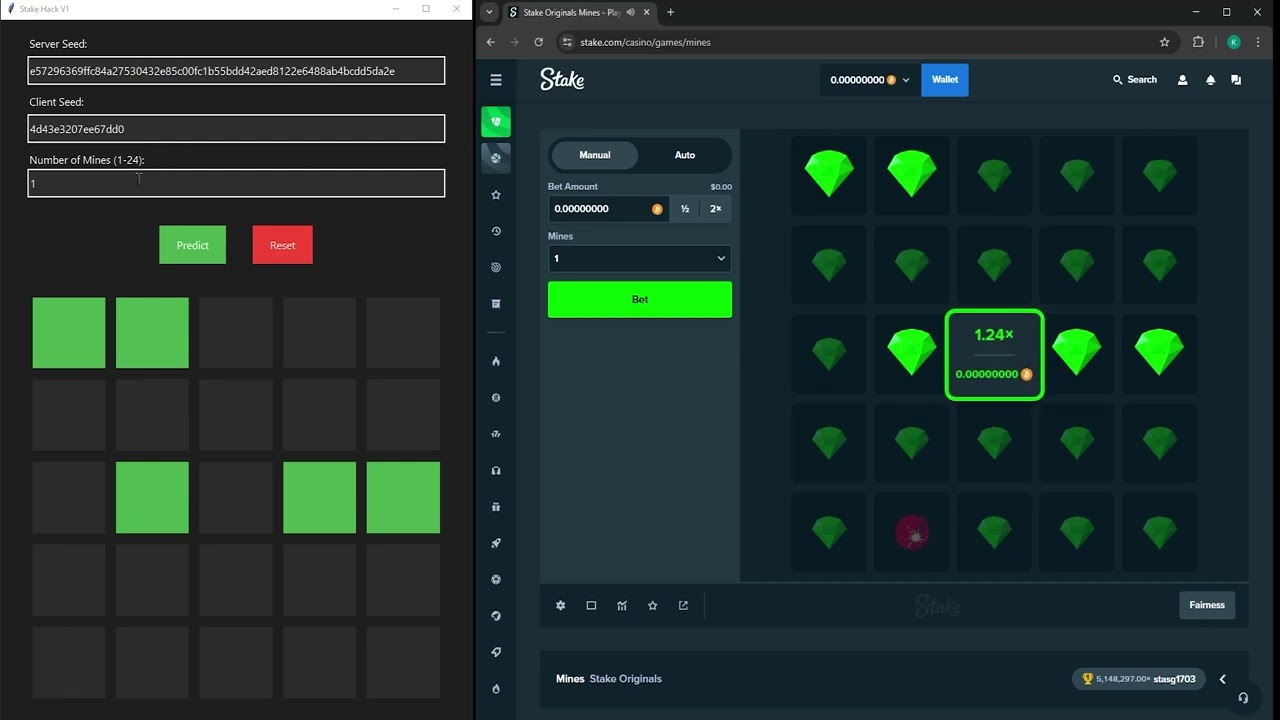
Task: Click the red Reset button
Action: click(x=283, y=245)
